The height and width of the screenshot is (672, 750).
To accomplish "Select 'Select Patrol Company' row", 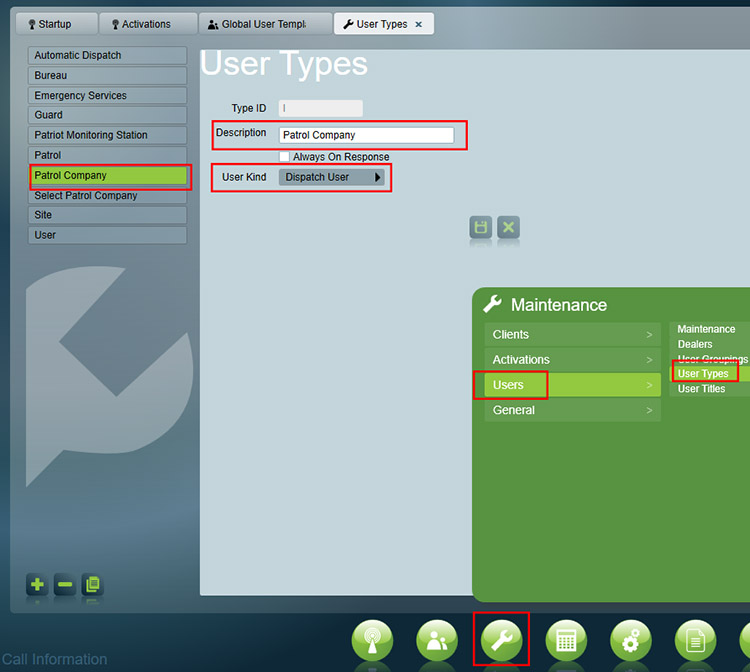I will coord(107,196).
